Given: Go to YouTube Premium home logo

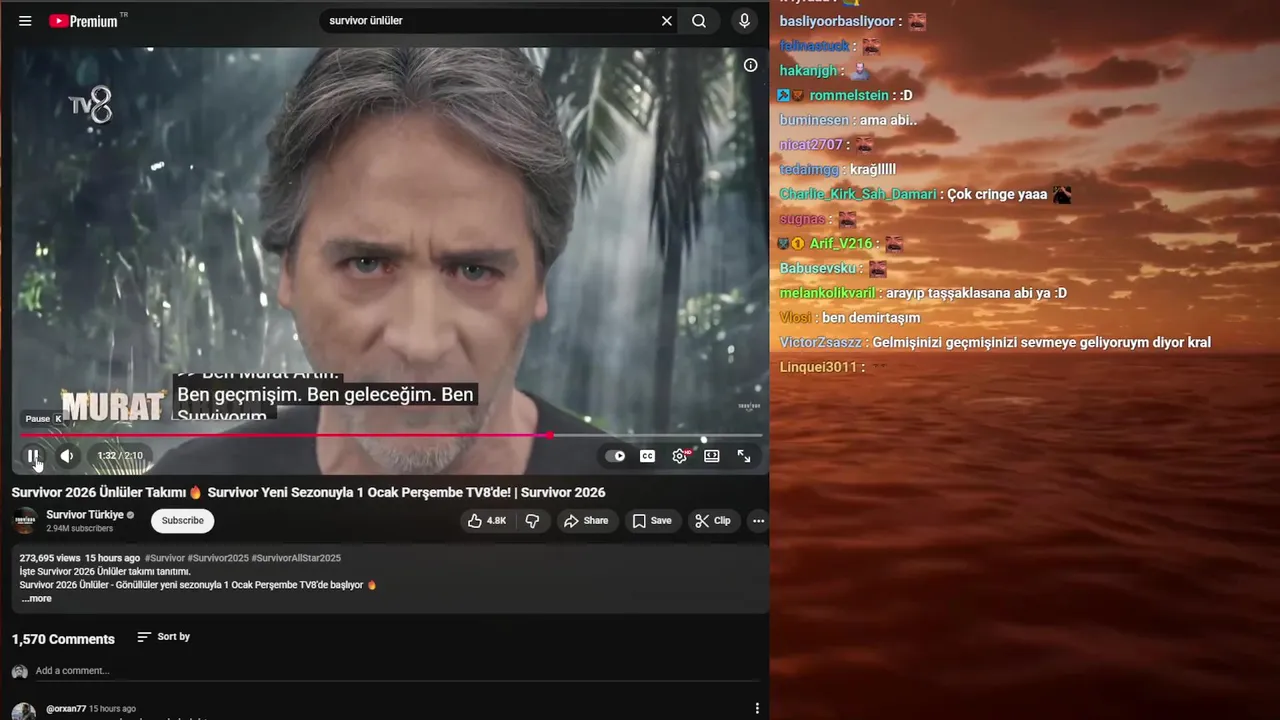Looking at the screenshot, I should tap(86, 21).
